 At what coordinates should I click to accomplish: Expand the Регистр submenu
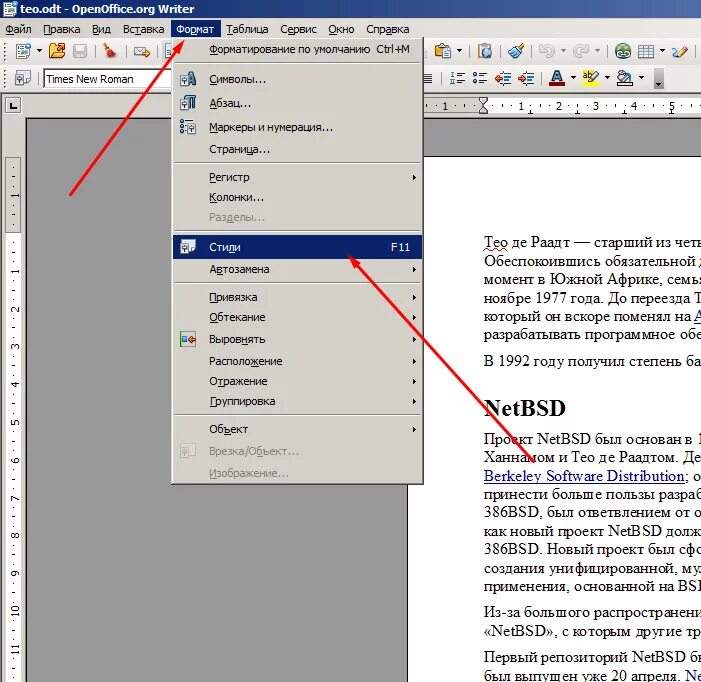click(x=297, y=177)
